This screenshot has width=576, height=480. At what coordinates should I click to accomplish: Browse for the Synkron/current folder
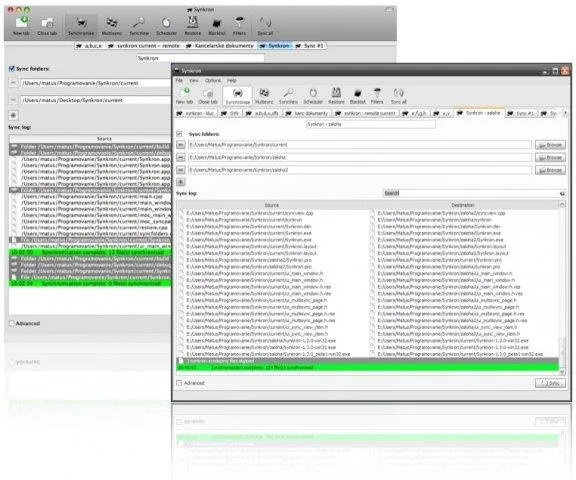pos(550,145)
